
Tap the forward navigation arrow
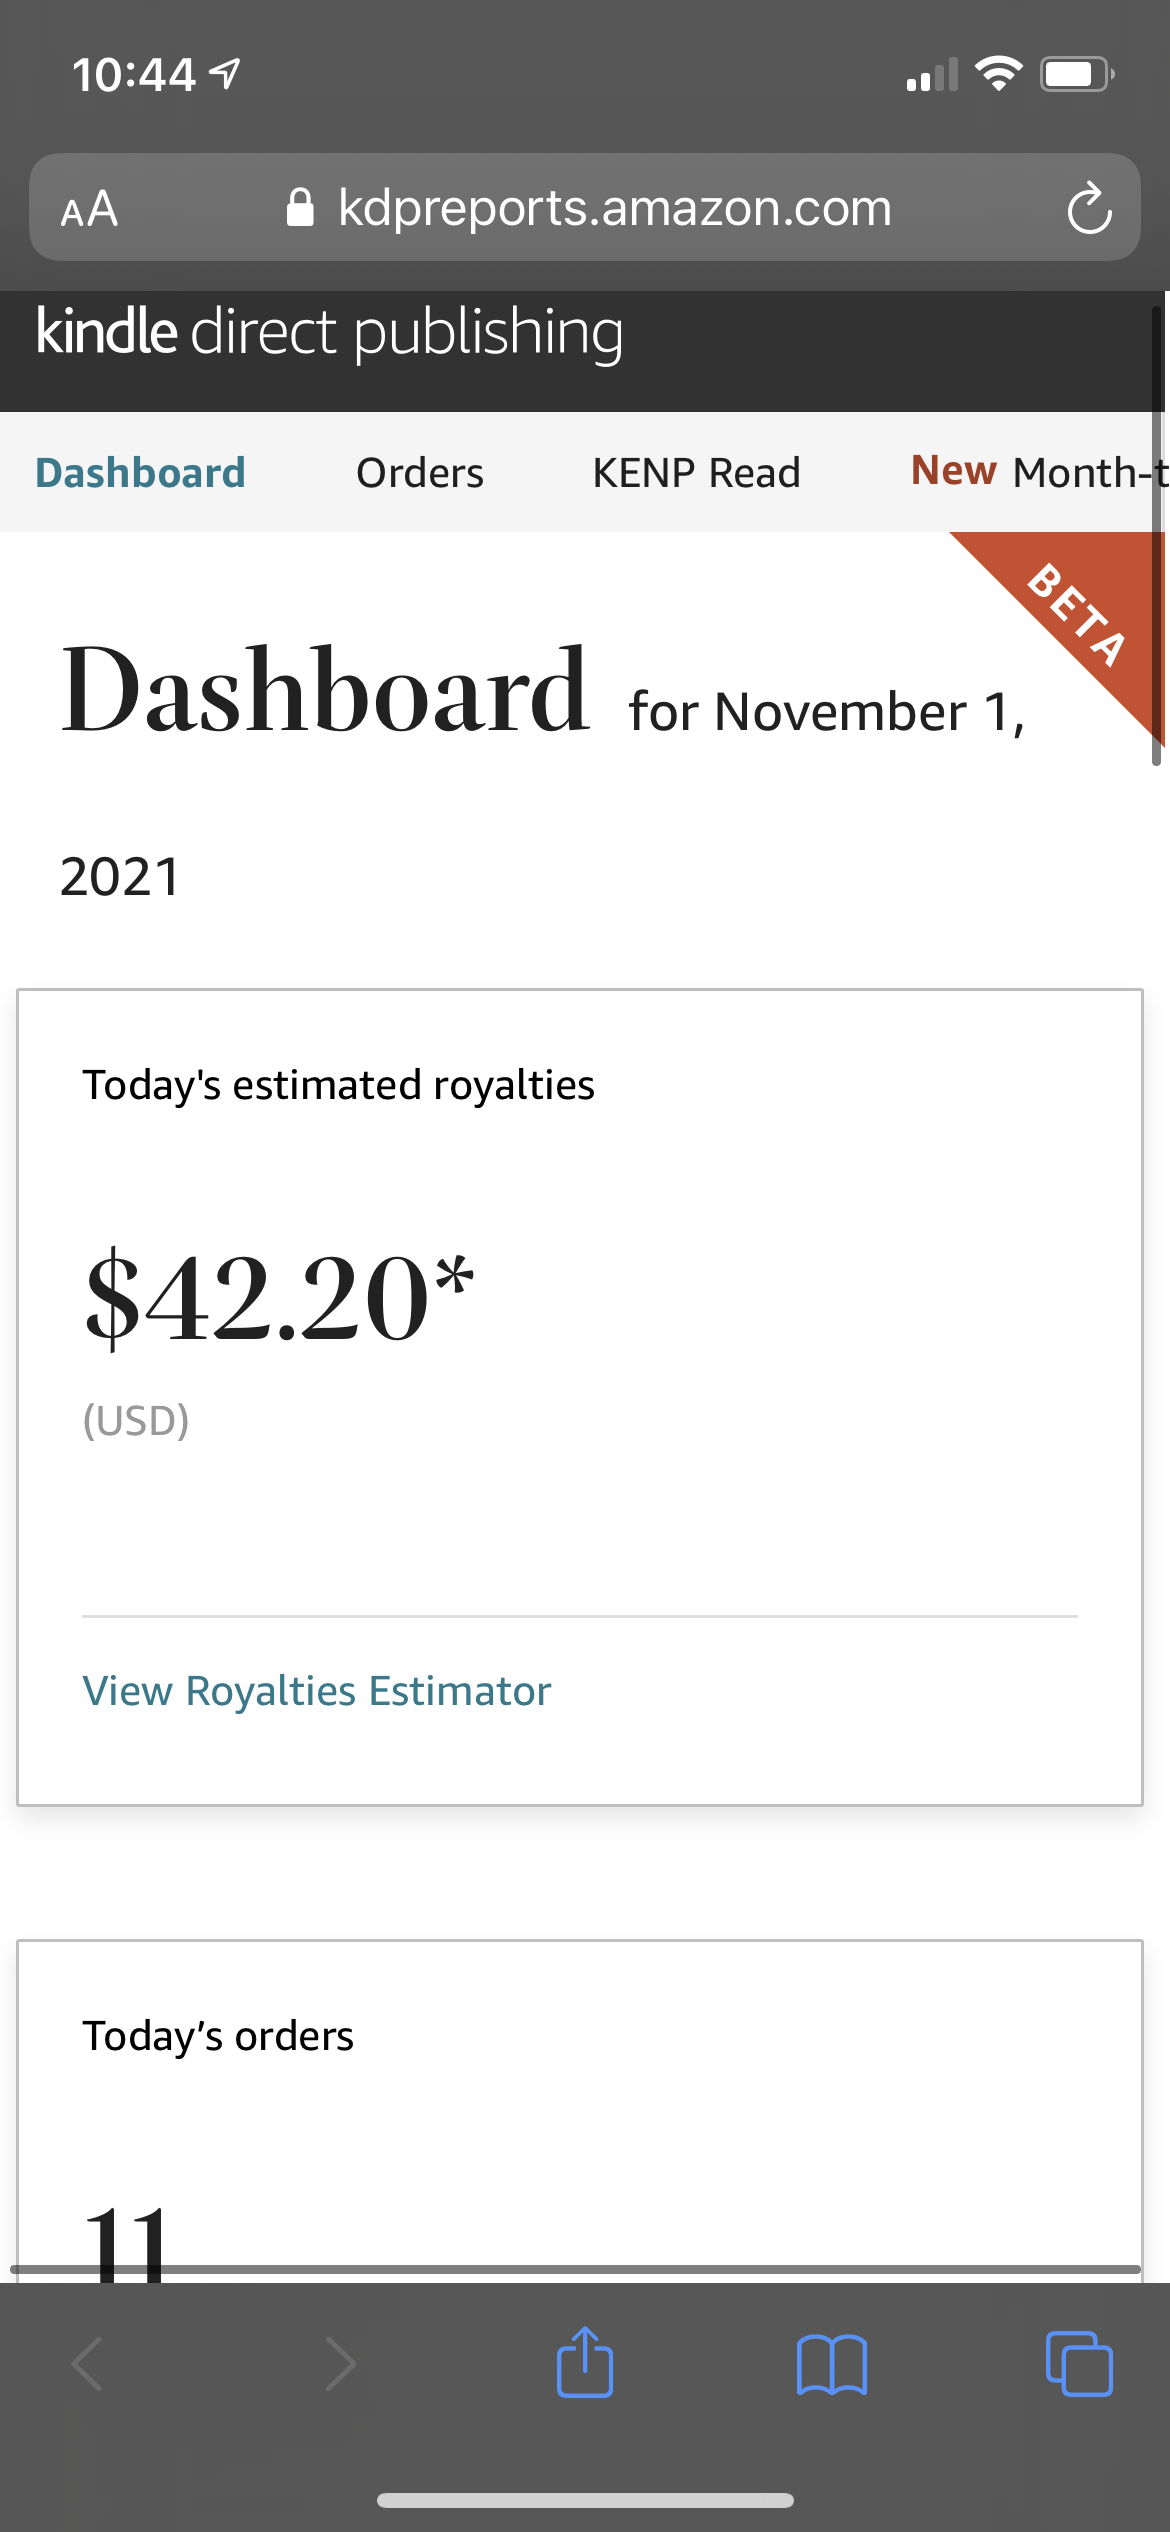pos(340,2364)
